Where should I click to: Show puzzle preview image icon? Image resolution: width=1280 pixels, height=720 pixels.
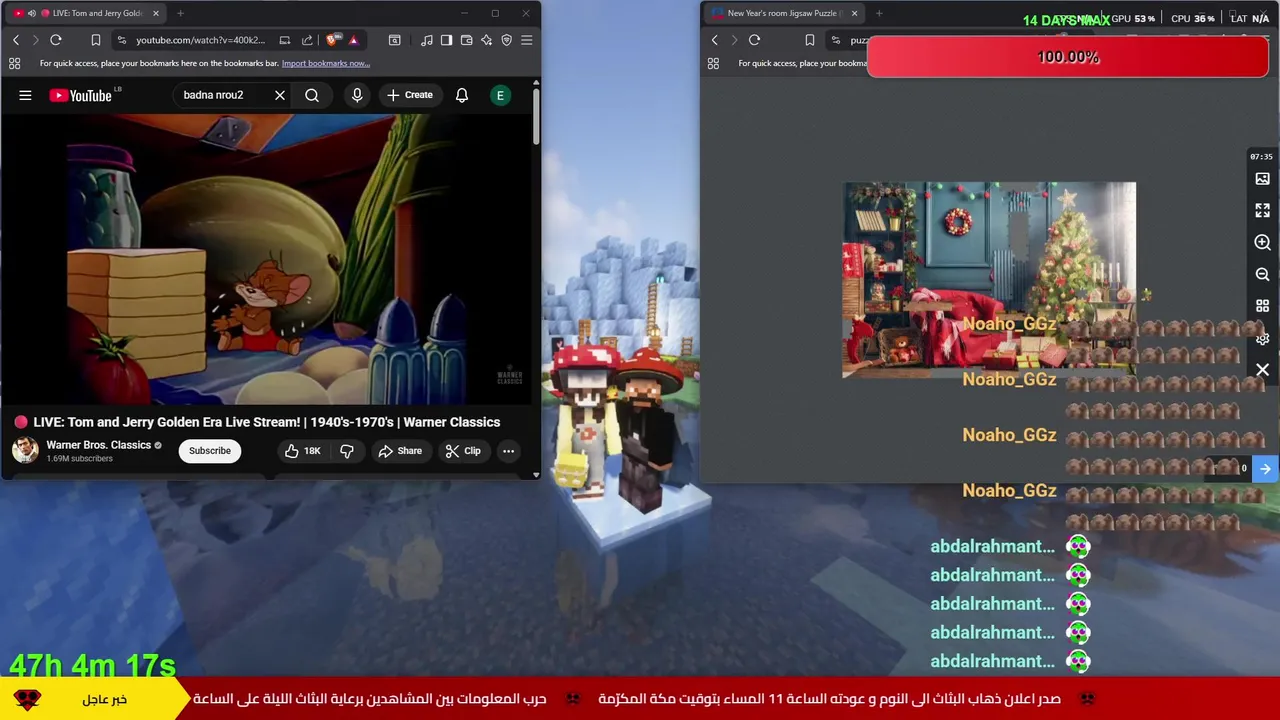1262,179
